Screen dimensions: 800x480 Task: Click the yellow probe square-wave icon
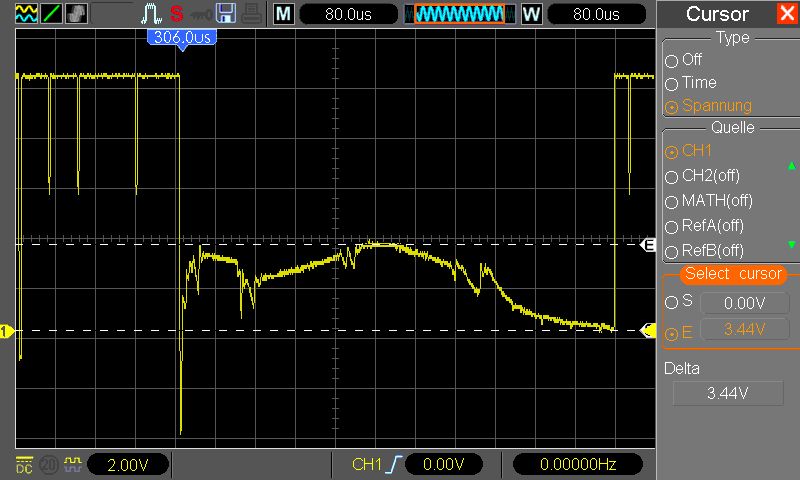tap(73, 464)
